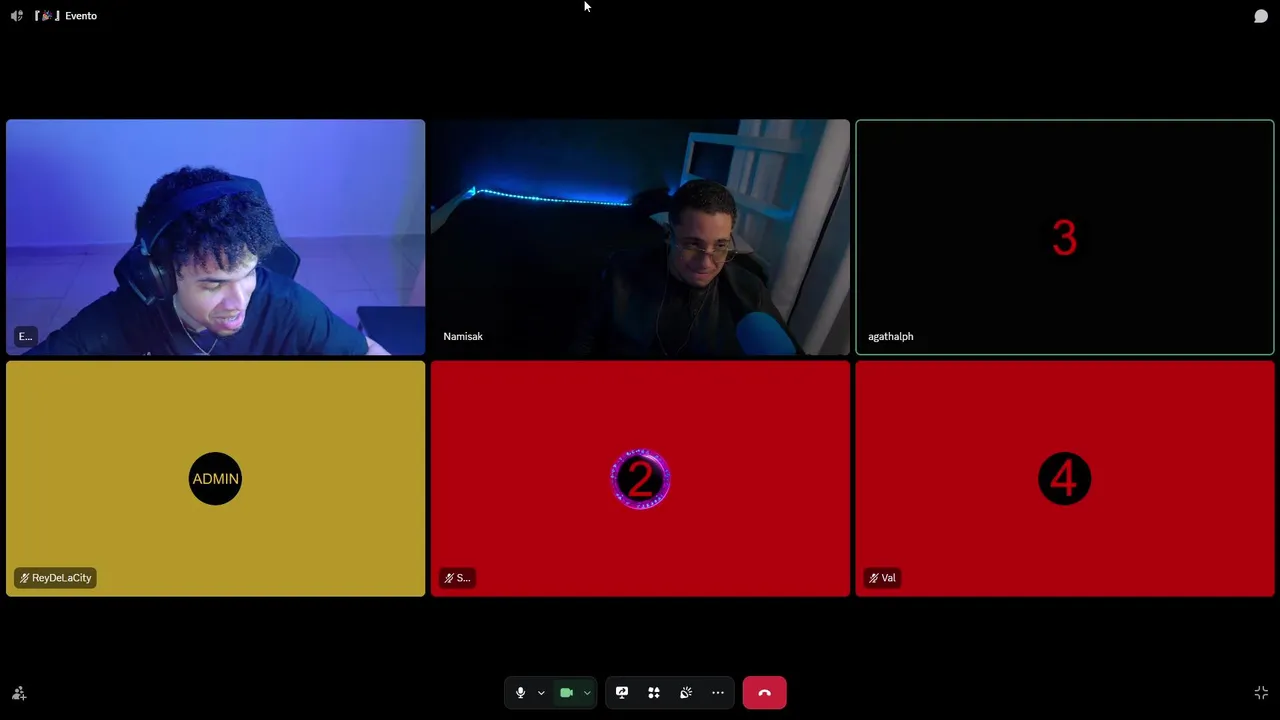
Task: Click the Namisak name label
Action: pyautogui.click(x=463, y=336)
